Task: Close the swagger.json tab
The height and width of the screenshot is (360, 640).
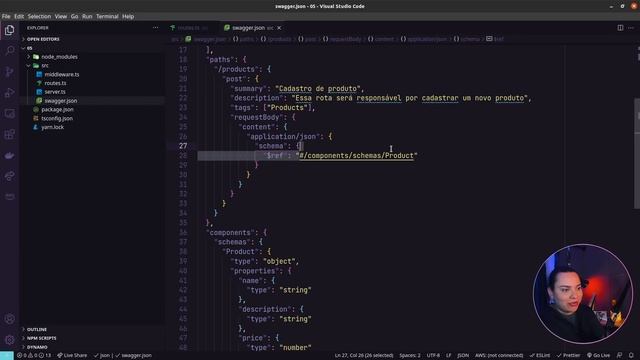Action: (x=279, y=28)
